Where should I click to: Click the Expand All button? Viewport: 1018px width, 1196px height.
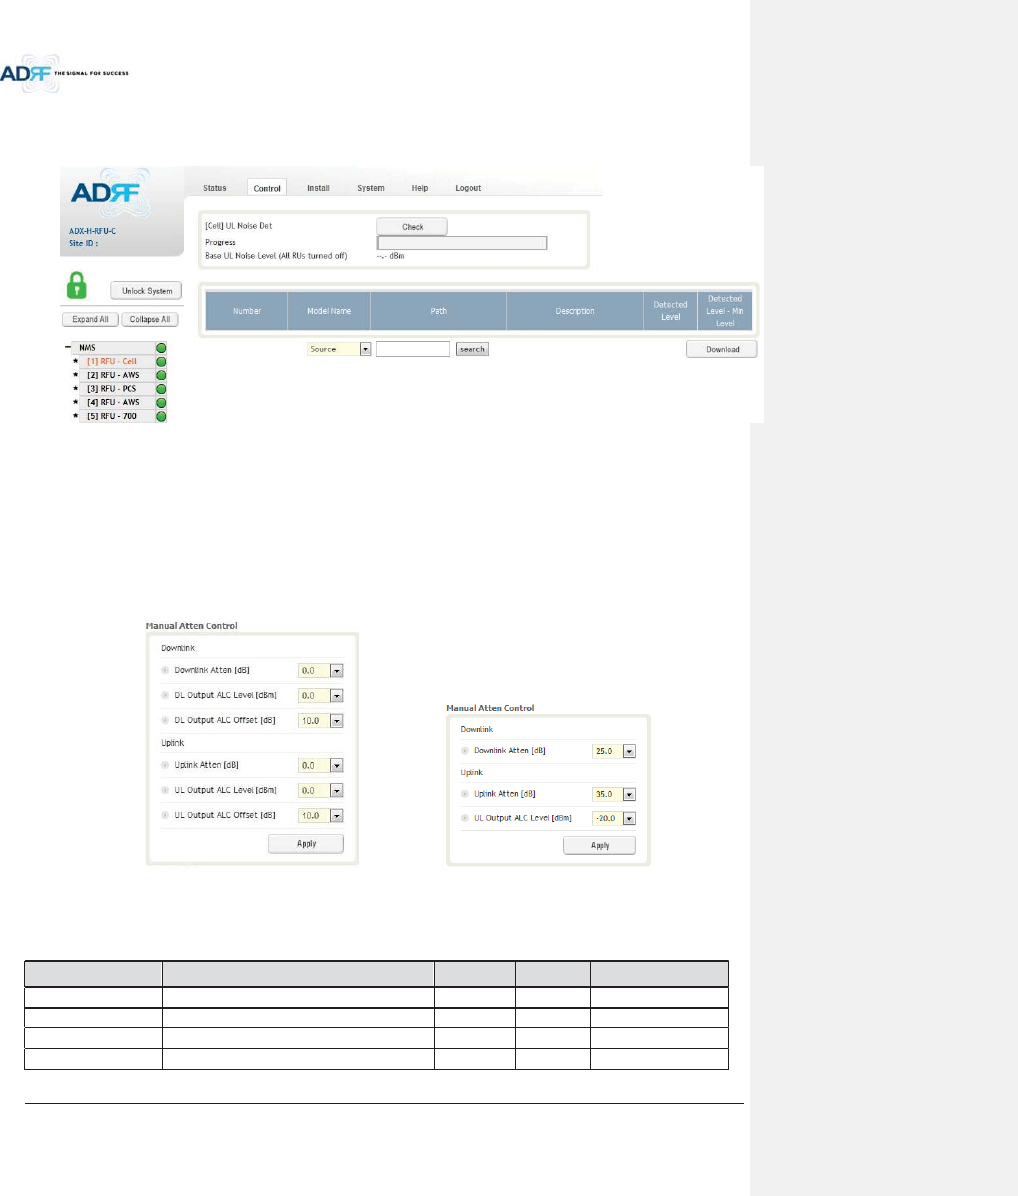(90, 320)
